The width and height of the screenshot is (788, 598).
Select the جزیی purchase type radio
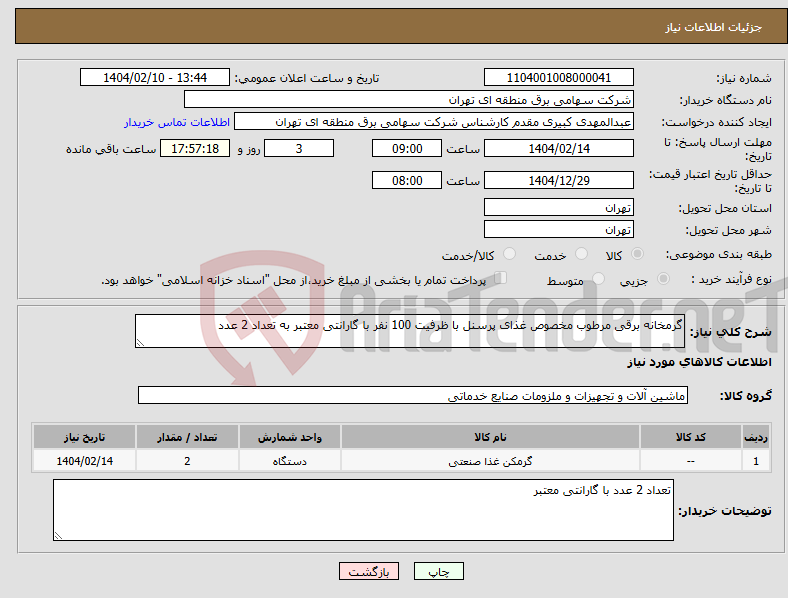tap(663, 278)
